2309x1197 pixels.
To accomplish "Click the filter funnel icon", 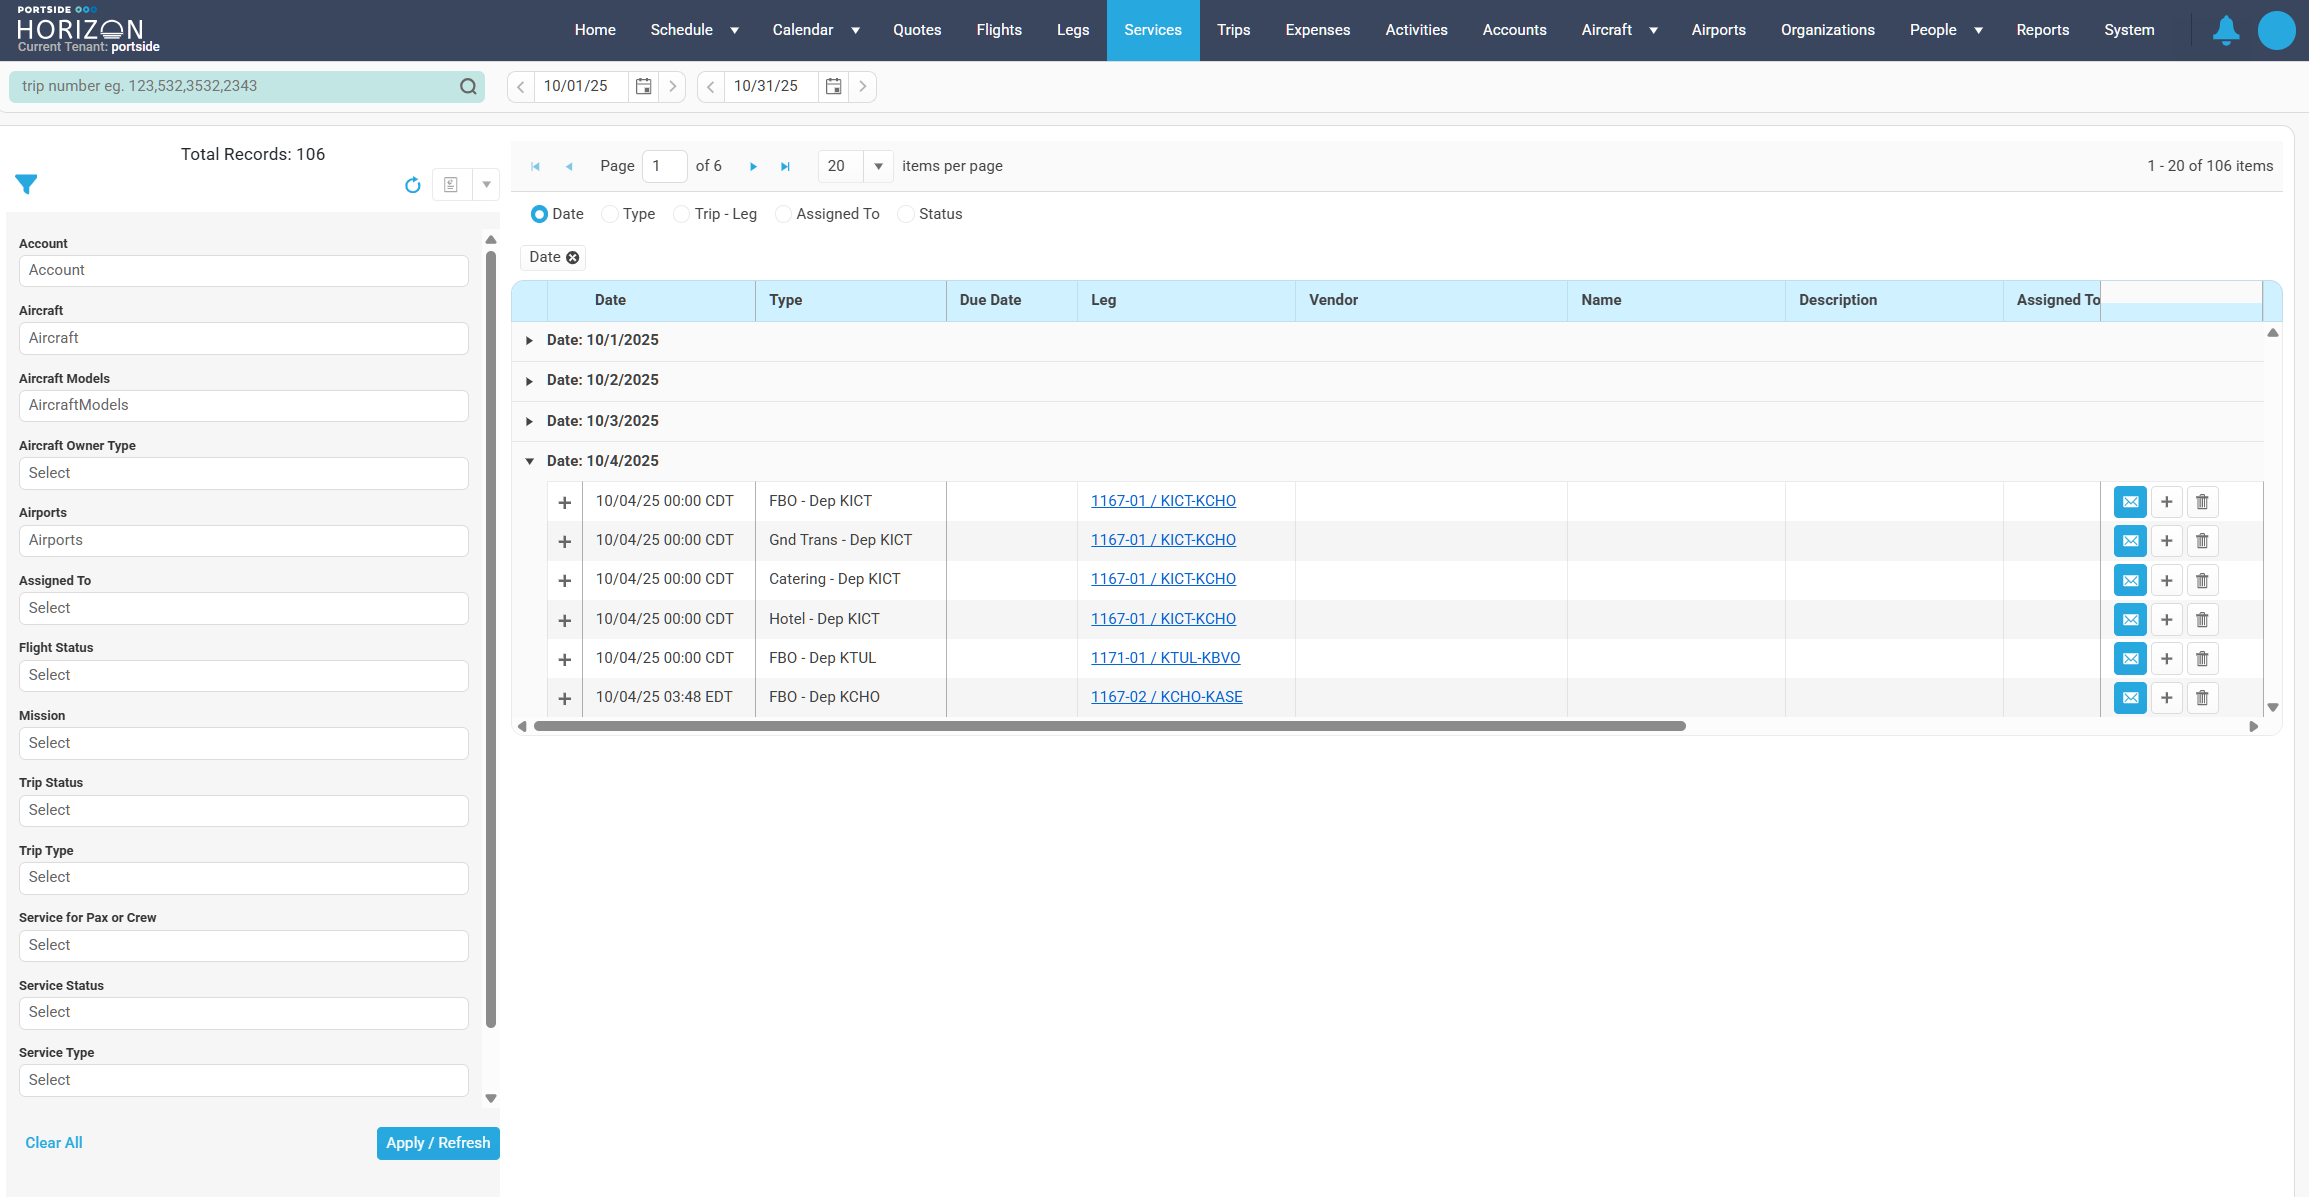I will 27,184.
